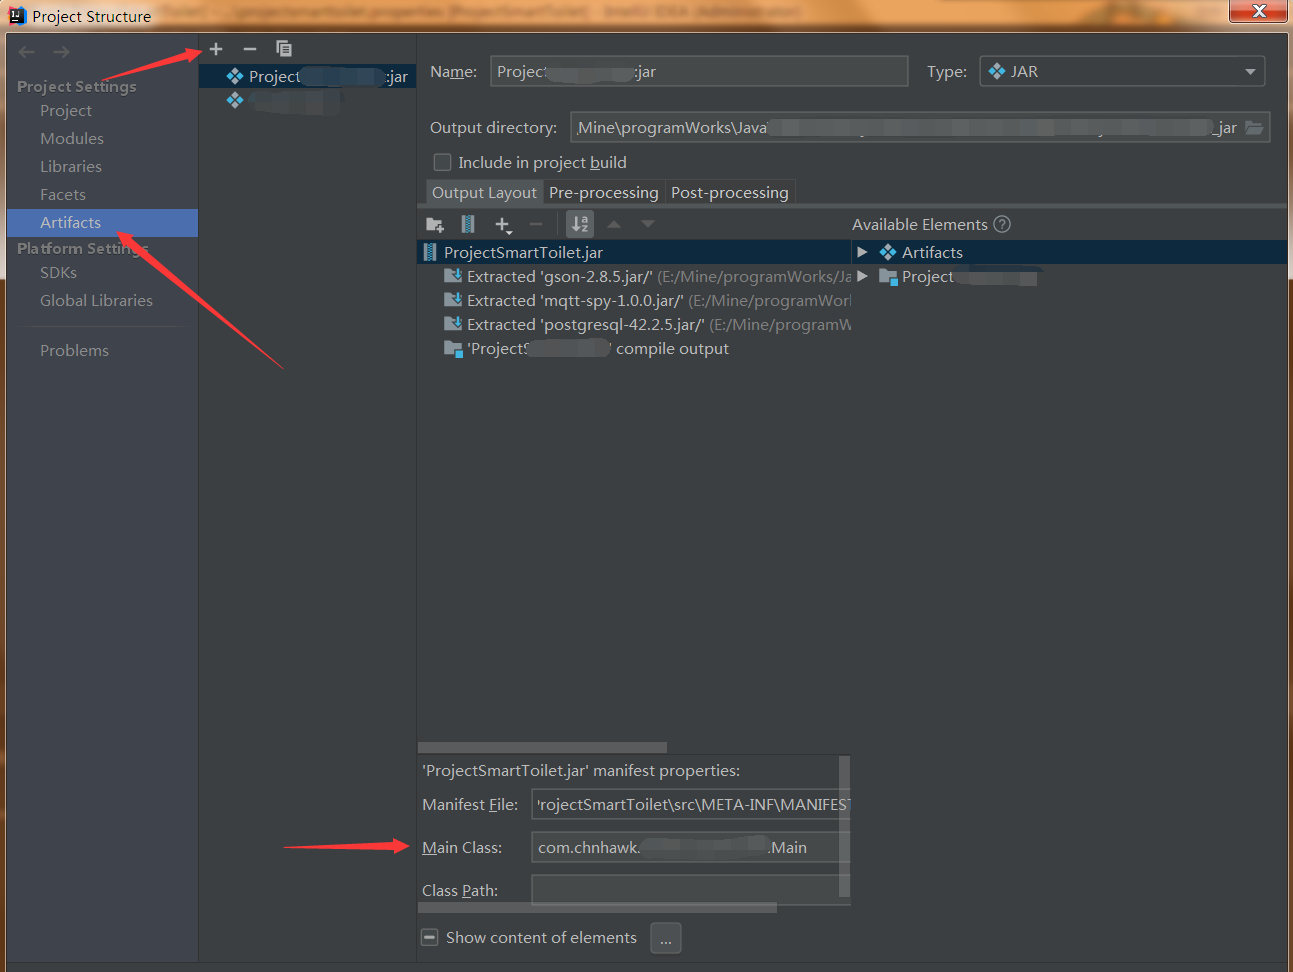Switch to the Post-processing tab

pos(730,193)
